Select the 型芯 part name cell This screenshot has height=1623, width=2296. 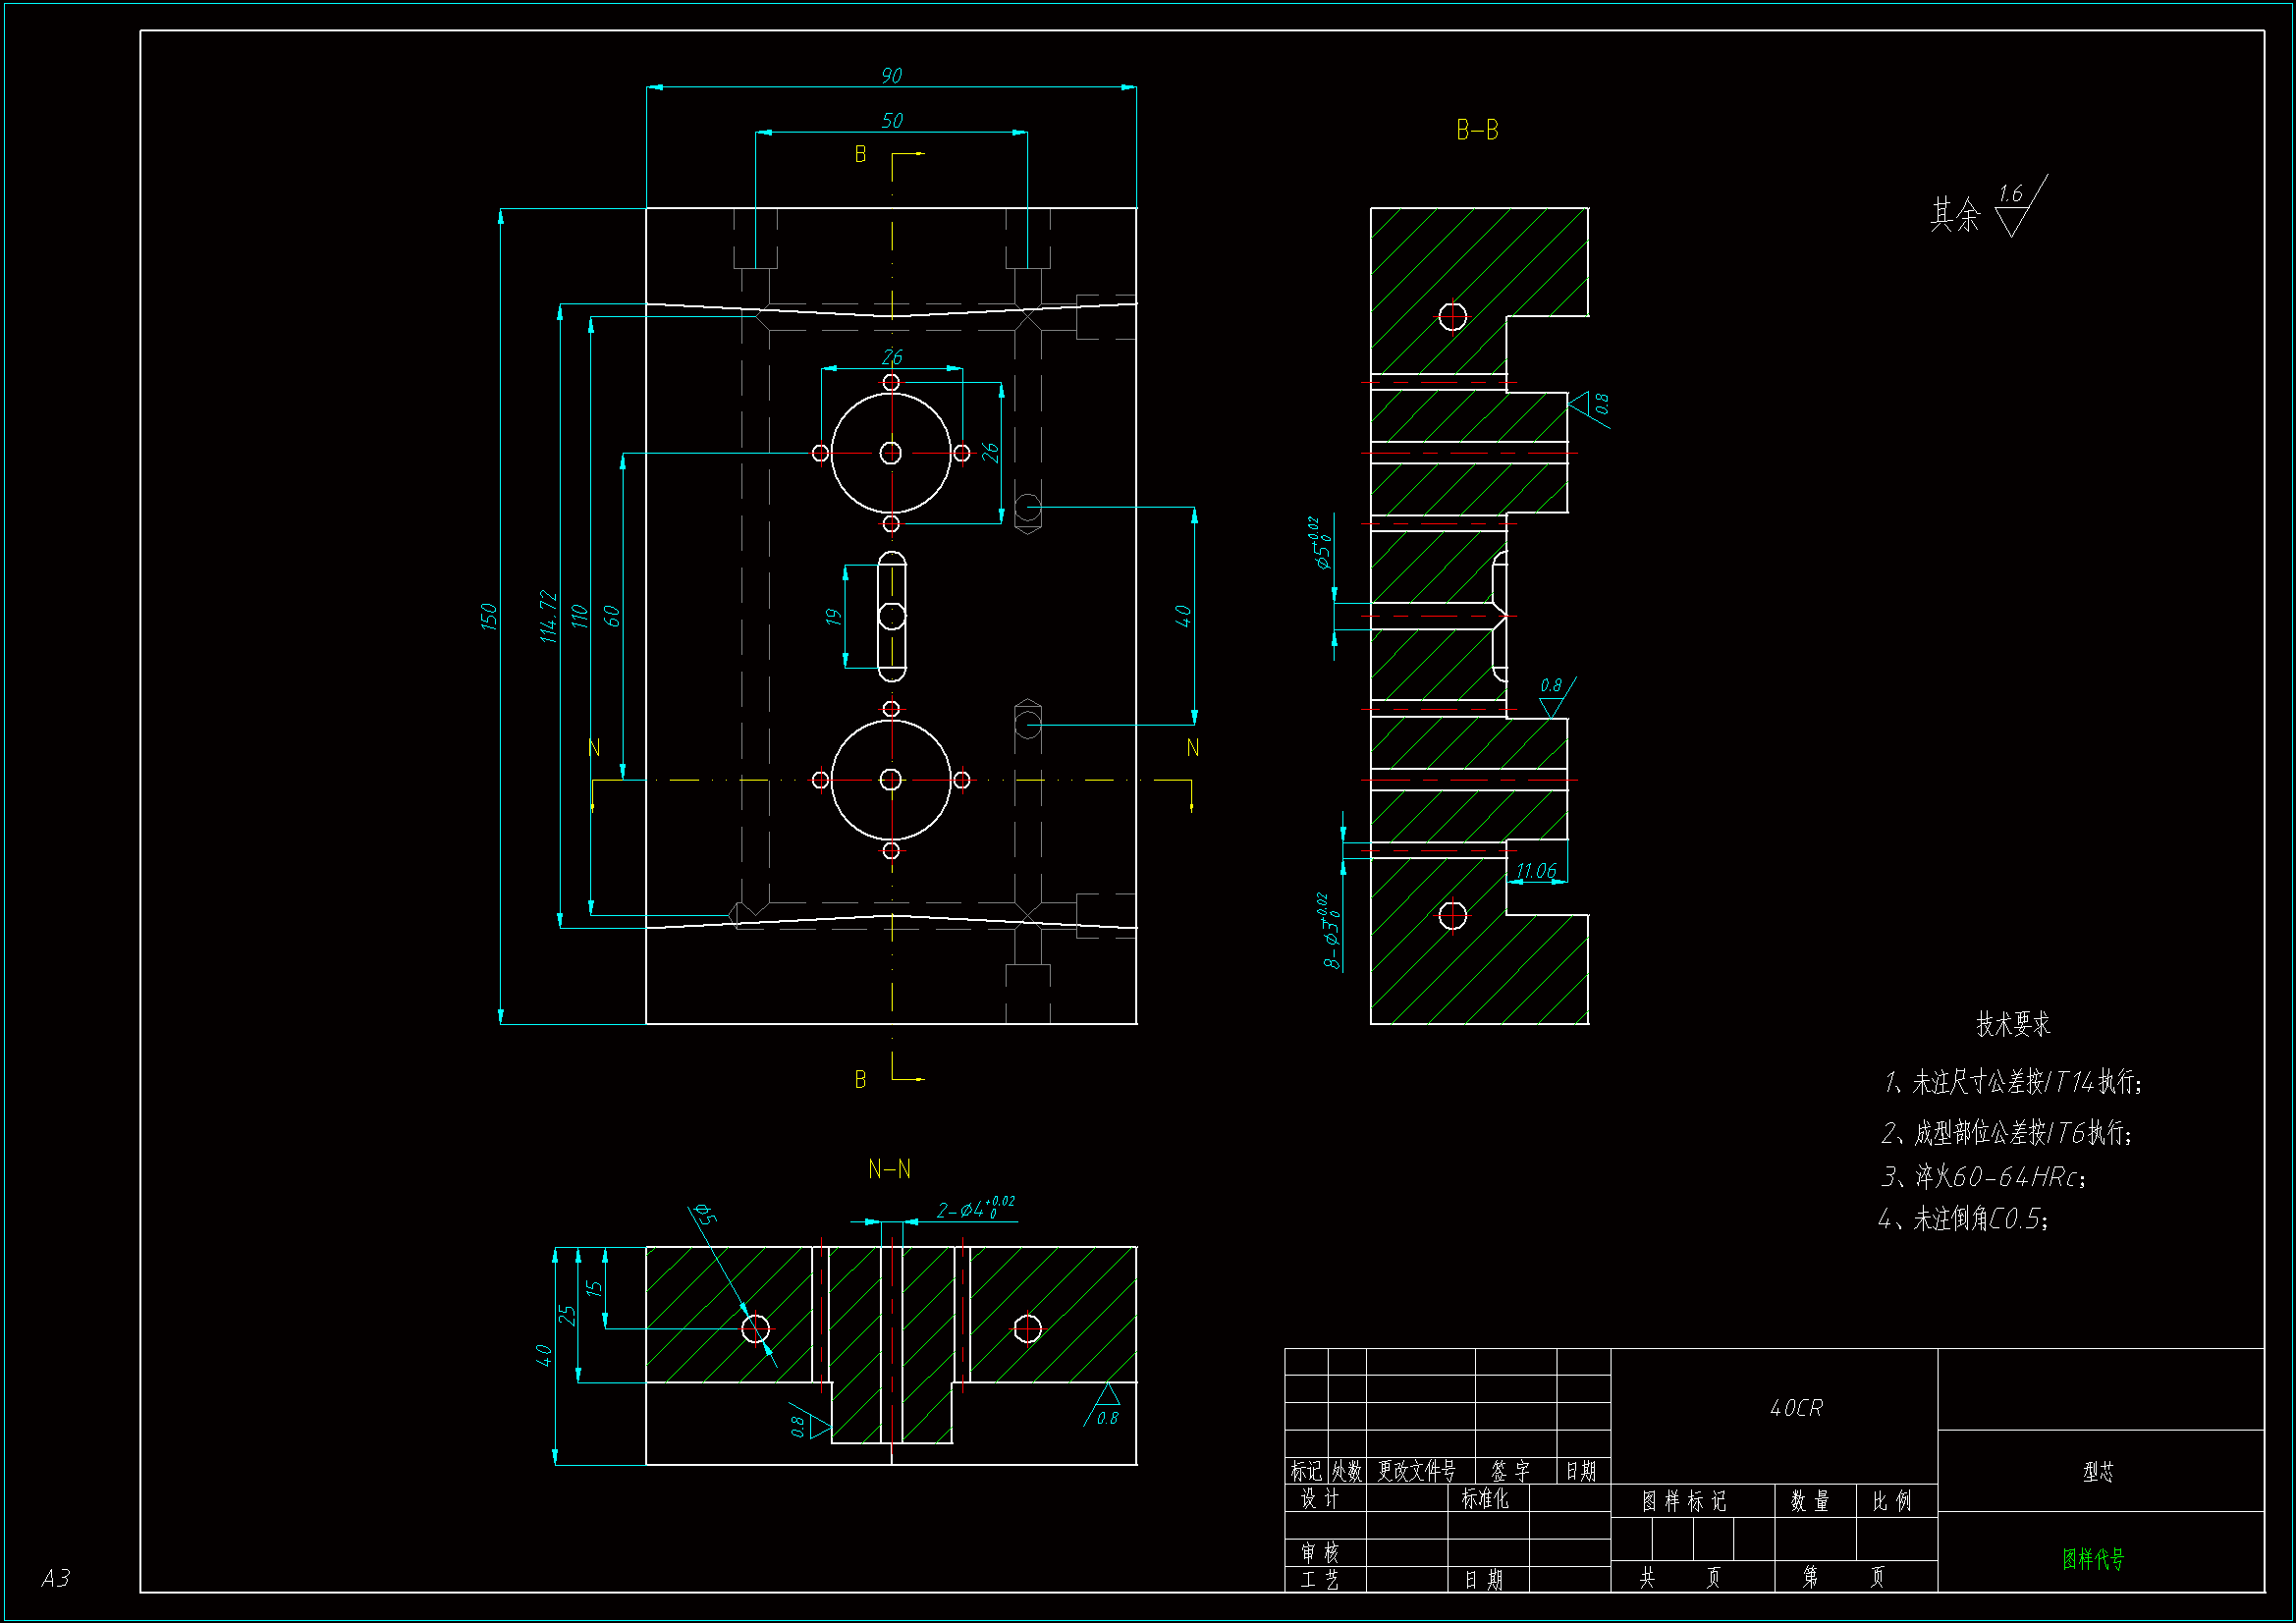[2098, 1472]
